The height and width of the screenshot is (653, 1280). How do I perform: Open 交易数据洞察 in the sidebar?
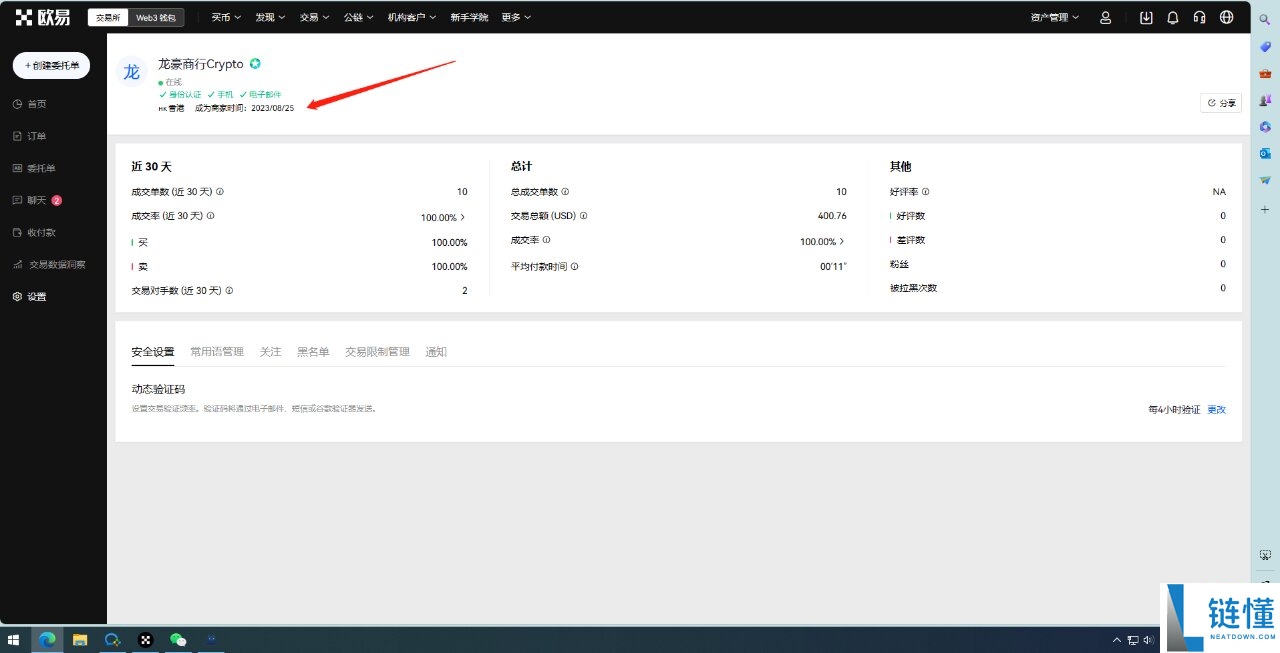[49, 265]
